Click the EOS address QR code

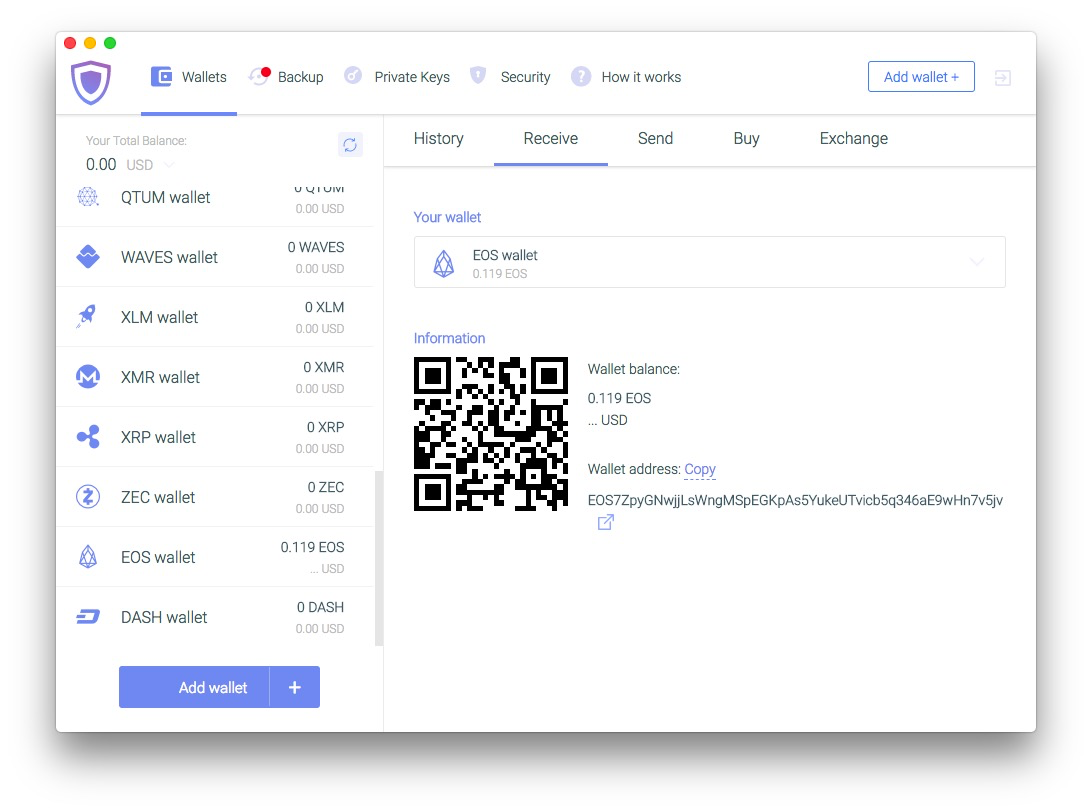pyautogui.click(x=491, y=433)
